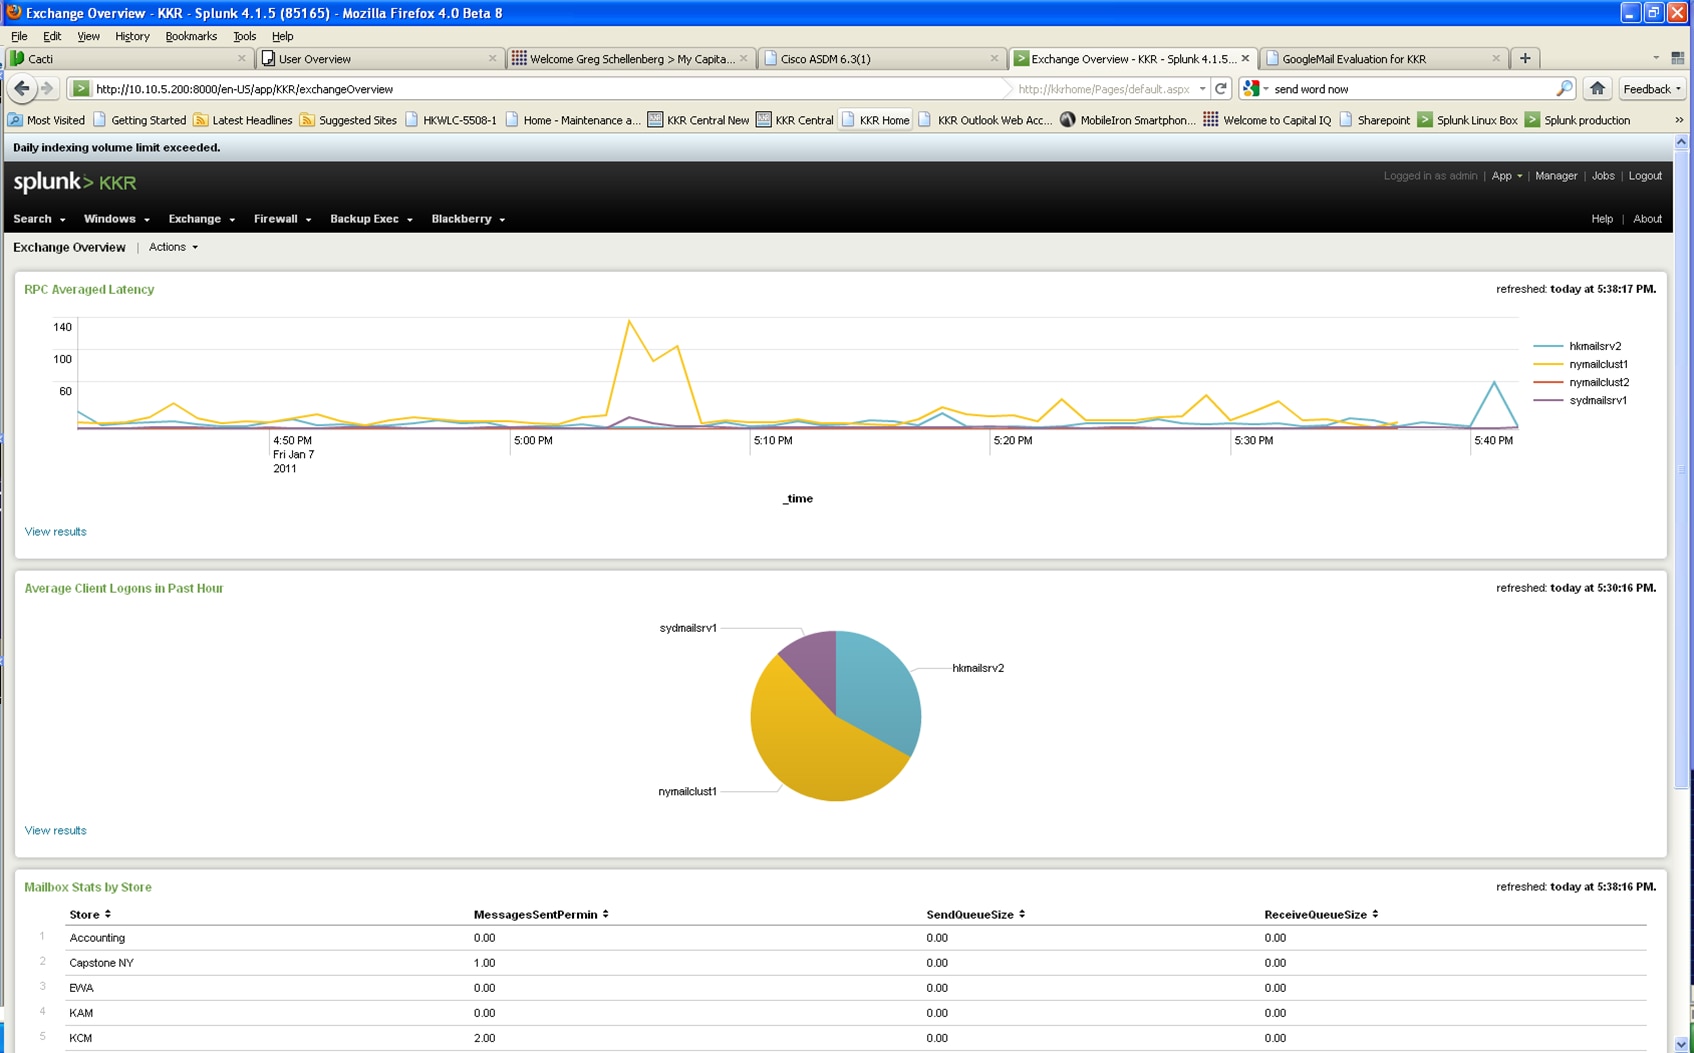Image resolution: width=1694 pixels, height=1053 pixels.
Task: Close the Cisco ASDM 6.3(1) tab
Action: click(994, 59)
